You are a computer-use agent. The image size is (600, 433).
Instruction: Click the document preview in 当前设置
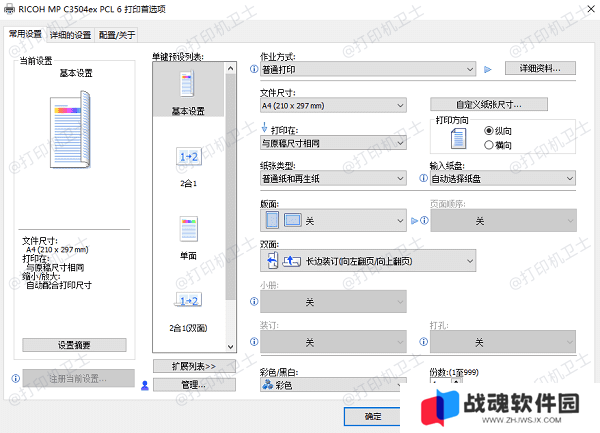point(71,130)
